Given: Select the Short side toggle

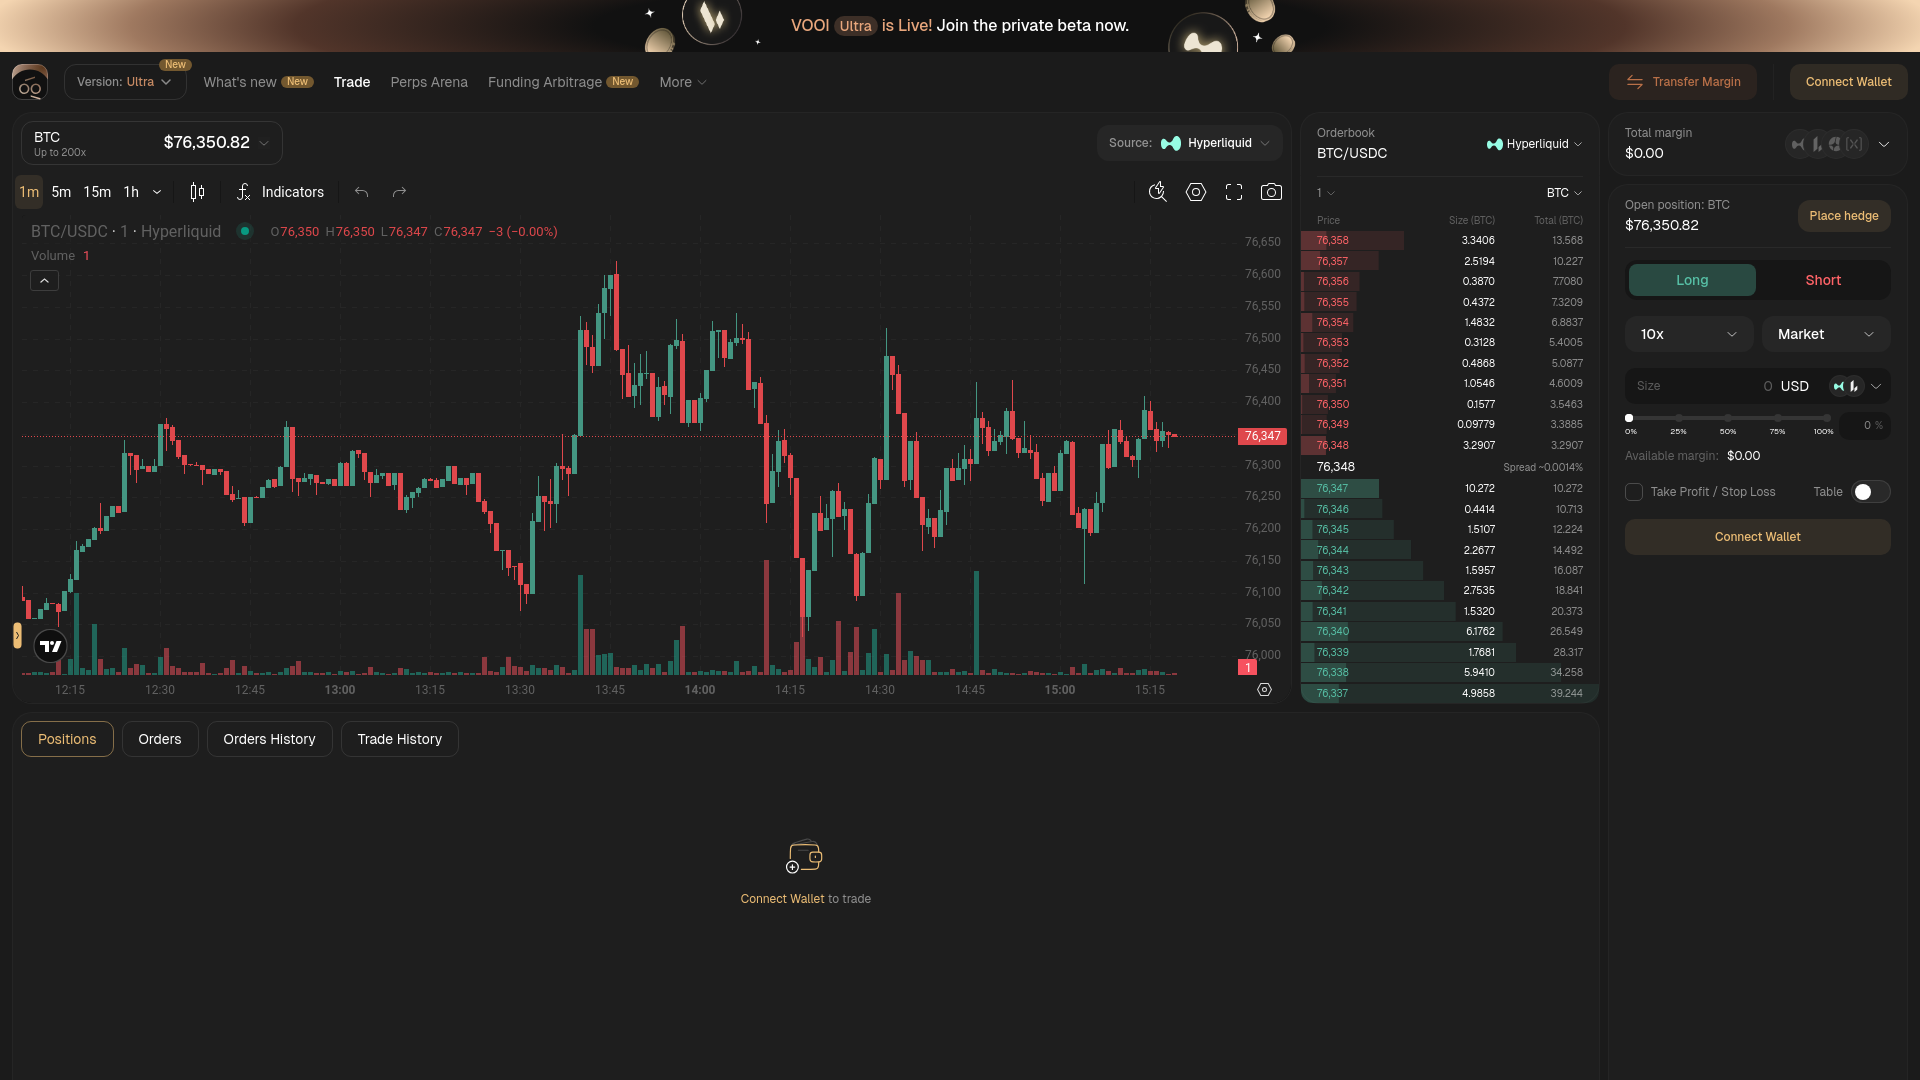Looking at the screenshot, I should 1823,280.
